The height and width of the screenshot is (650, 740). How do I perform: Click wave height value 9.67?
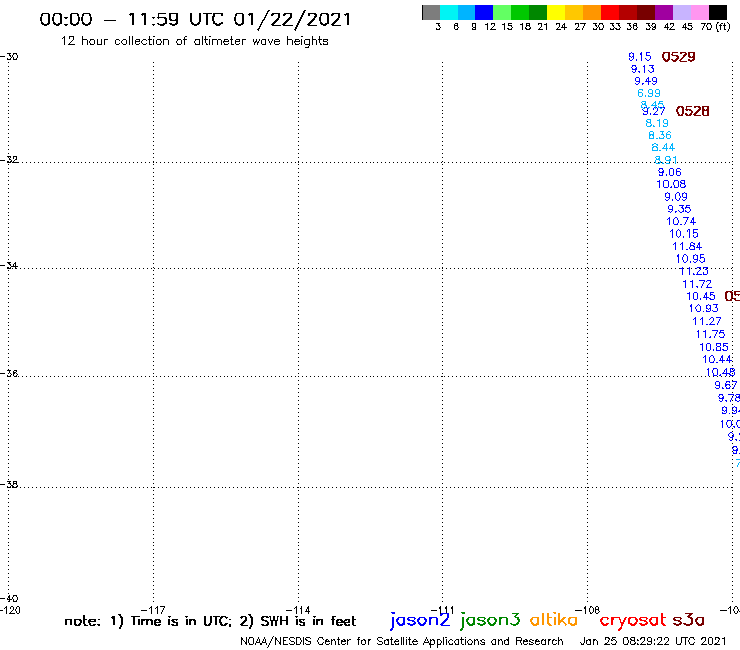pos(725,385)
